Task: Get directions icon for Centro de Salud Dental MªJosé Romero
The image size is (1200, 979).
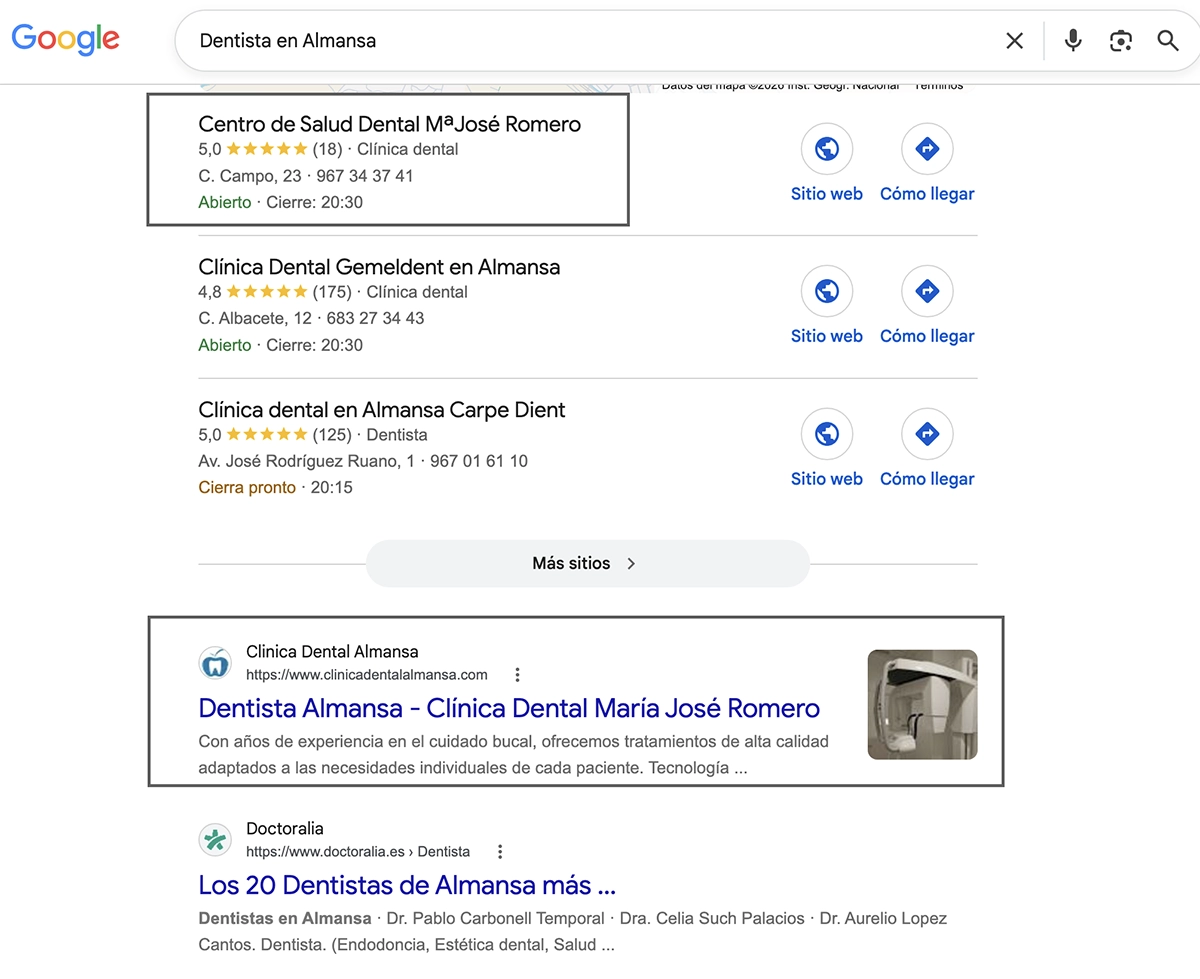Action: (x=927, y=149)
